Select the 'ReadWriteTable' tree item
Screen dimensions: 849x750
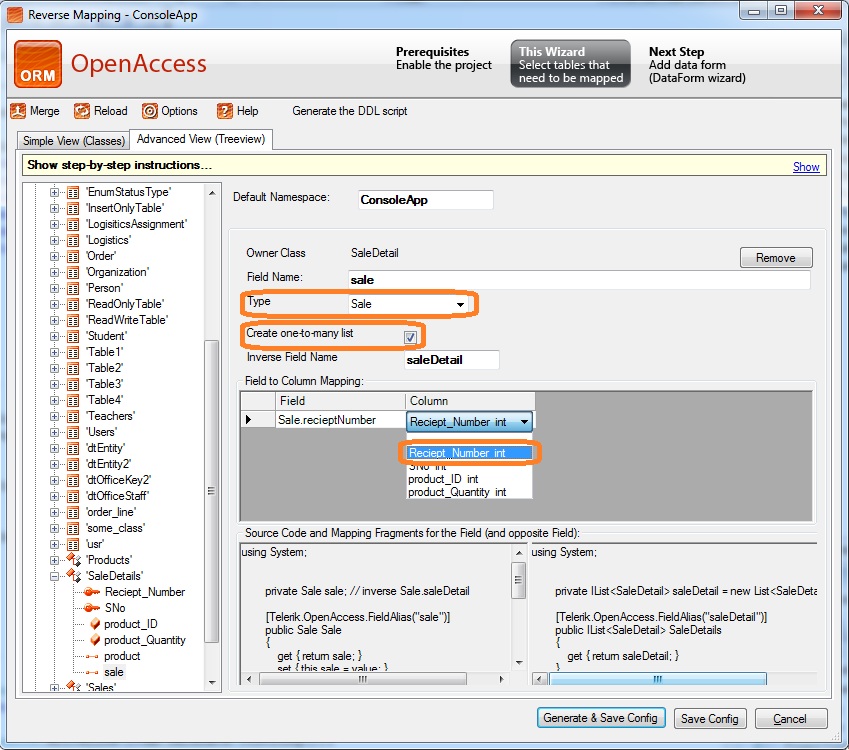[127, 320]
